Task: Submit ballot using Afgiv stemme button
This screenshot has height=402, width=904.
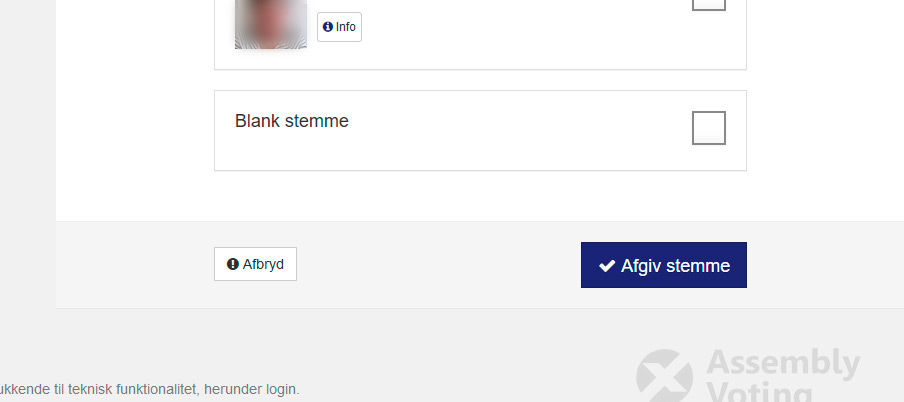Action: [x=664, y=265]
